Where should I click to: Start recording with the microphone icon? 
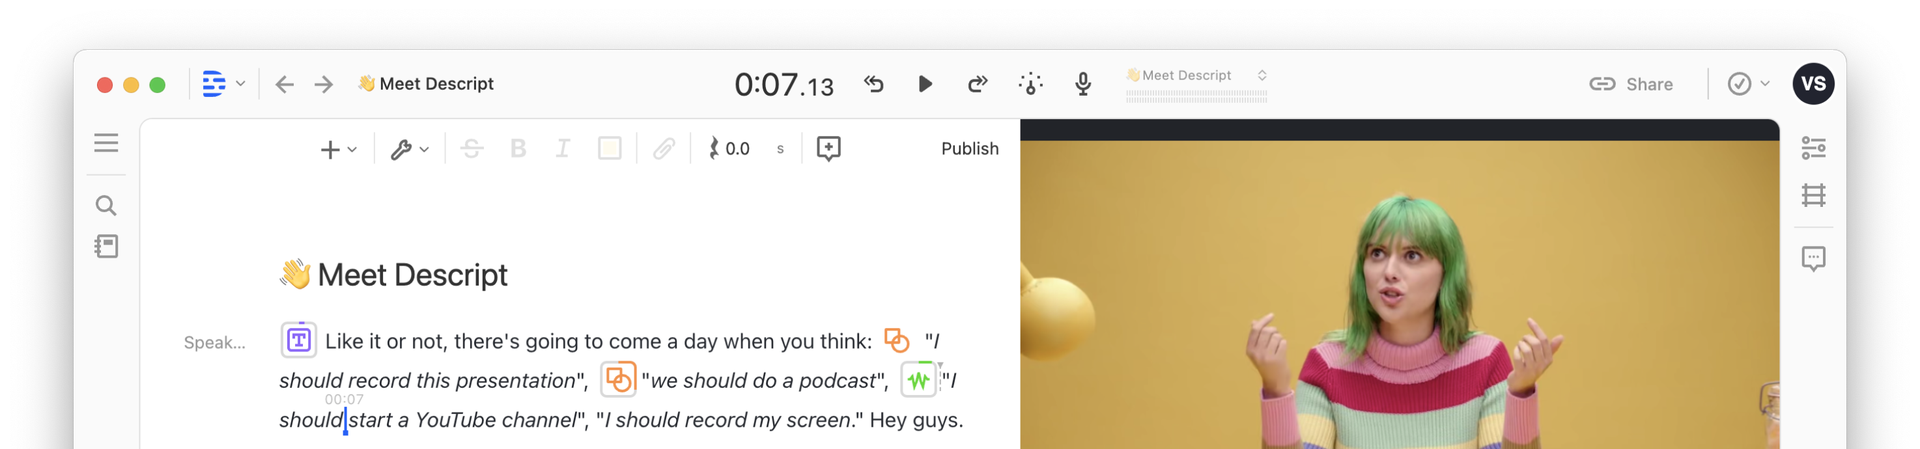click(1083, 84)
